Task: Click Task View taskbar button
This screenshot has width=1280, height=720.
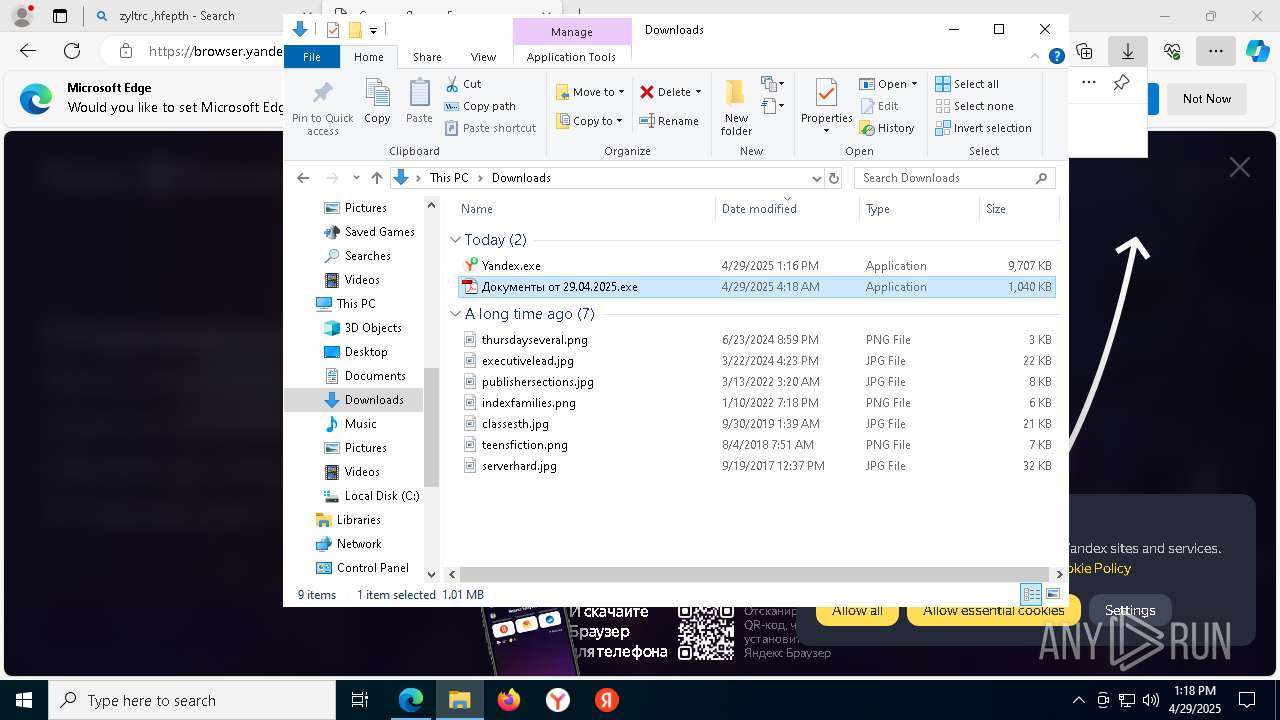Action: tap(360, 700)
